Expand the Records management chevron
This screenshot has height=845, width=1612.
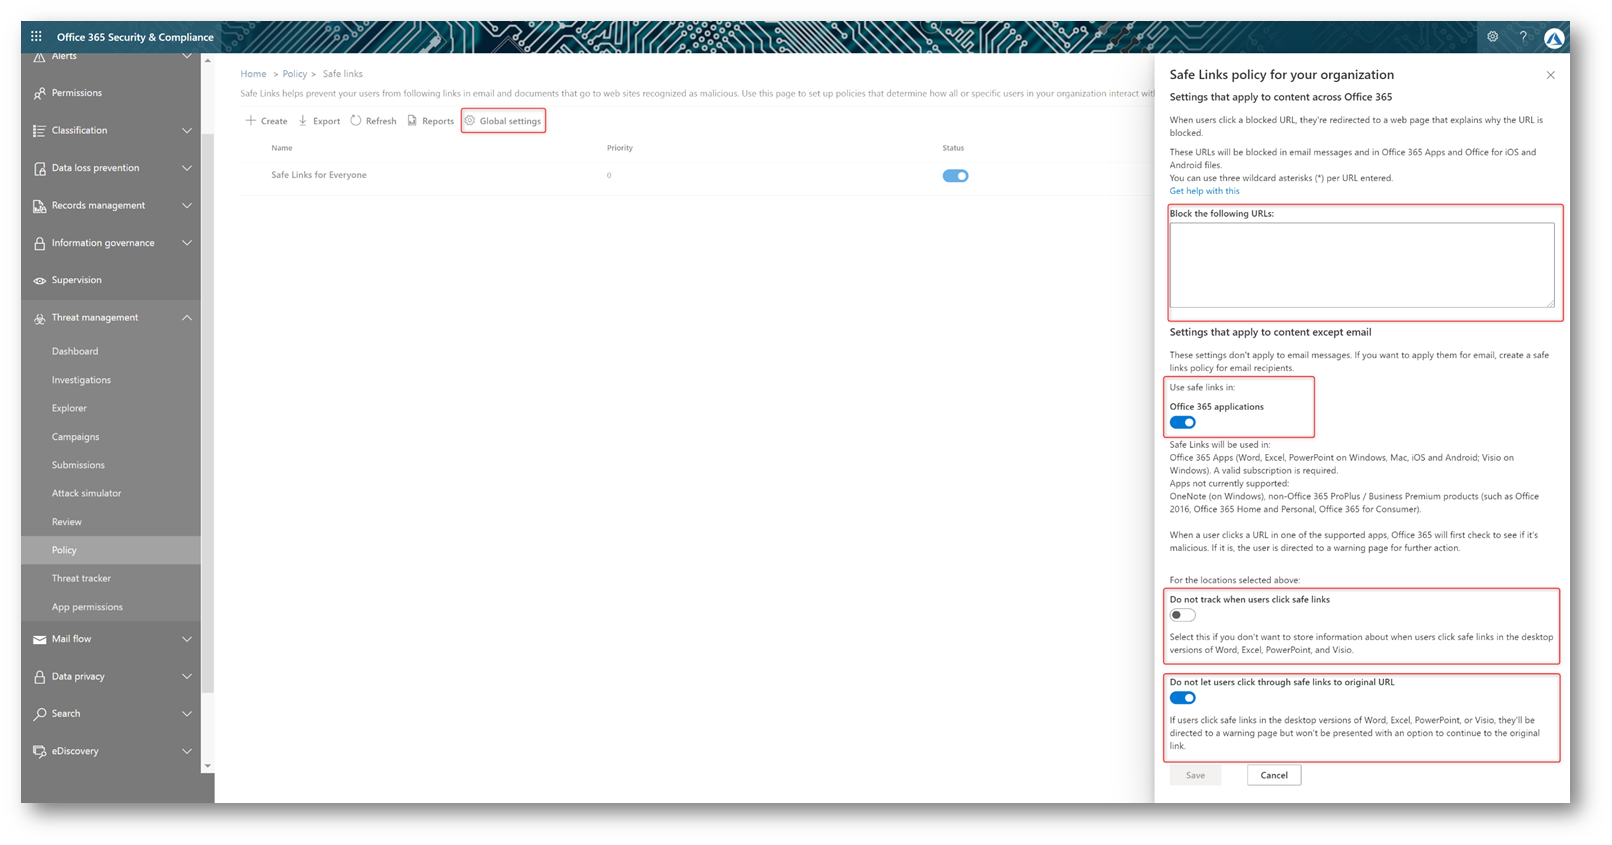pyautogui.click(x=187, y=206)
